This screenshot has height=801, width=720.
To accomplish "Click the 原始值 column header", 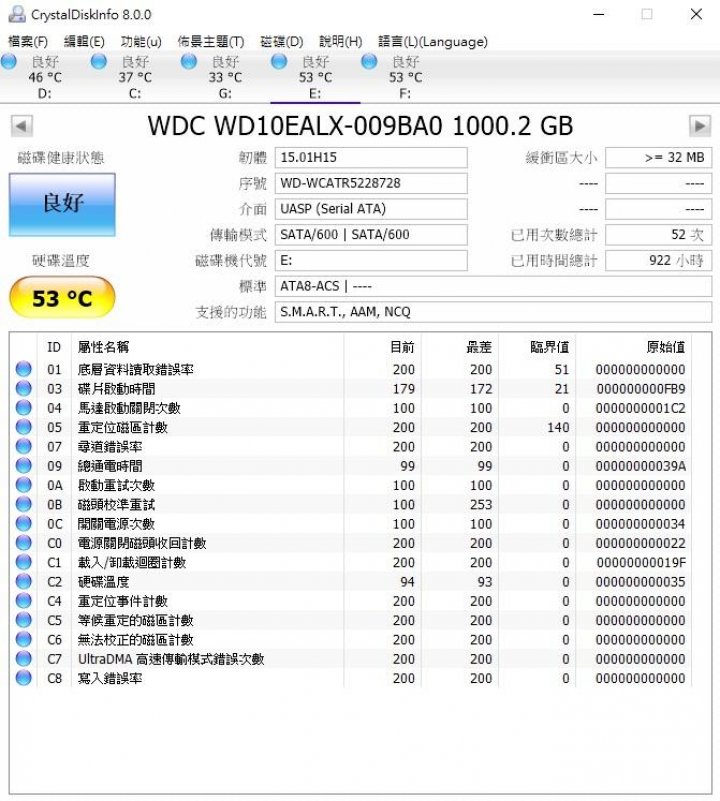I will 665,347.
